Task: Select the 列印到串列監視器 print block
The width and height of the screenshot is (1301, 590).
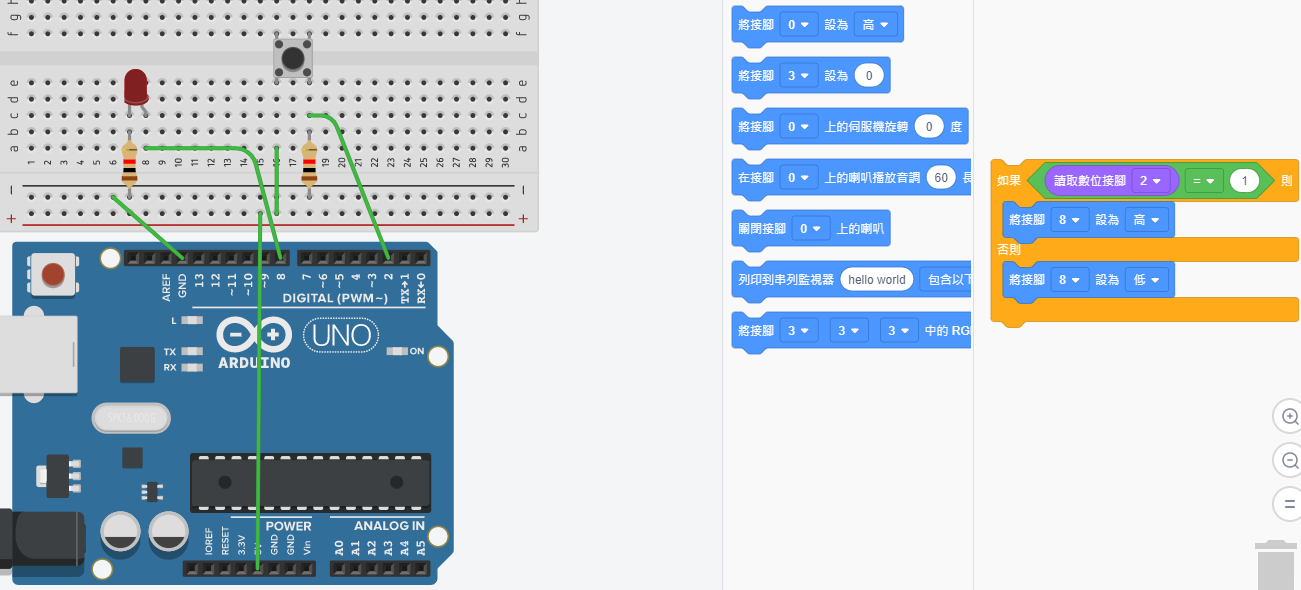Action: [x=785, y=280]
